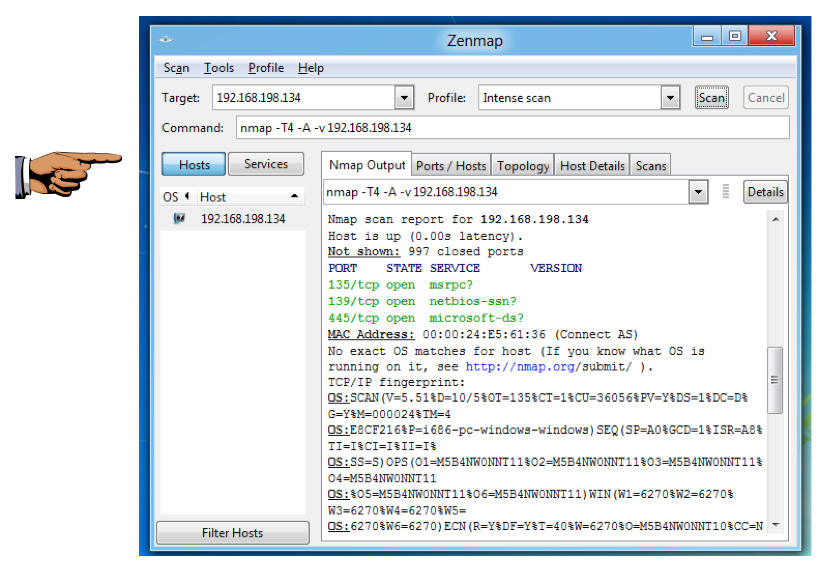Toggle the Hosts view button
The width and height of the screenshot is (823, 567).
pos(194,164)
